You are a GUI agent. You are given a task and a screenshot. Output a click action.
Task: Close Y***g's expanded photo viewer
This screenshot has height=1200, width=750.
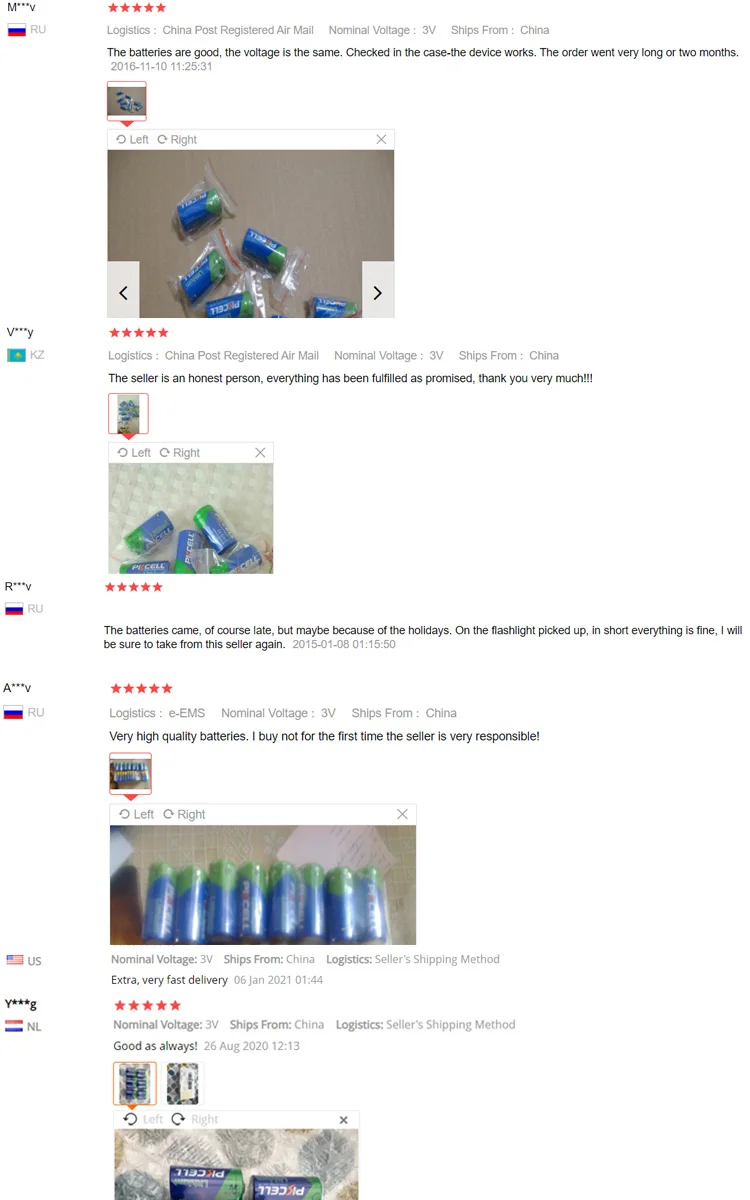point(344,1120)
